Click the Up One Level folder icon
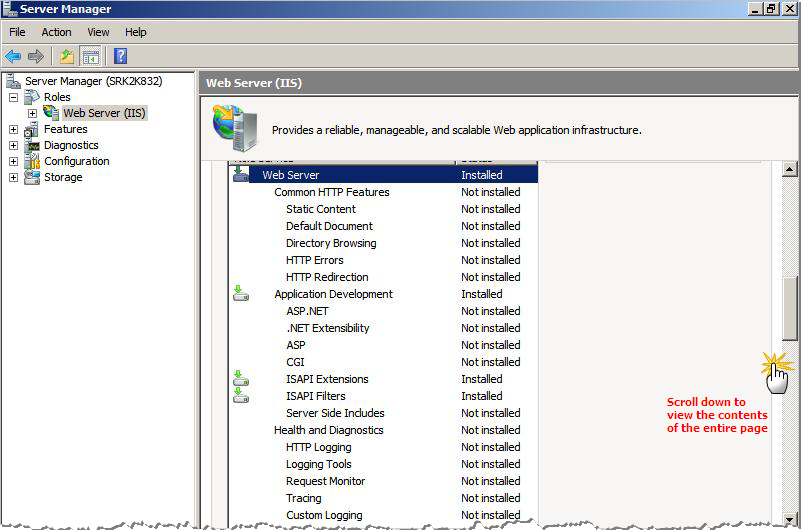 (66, 56)
